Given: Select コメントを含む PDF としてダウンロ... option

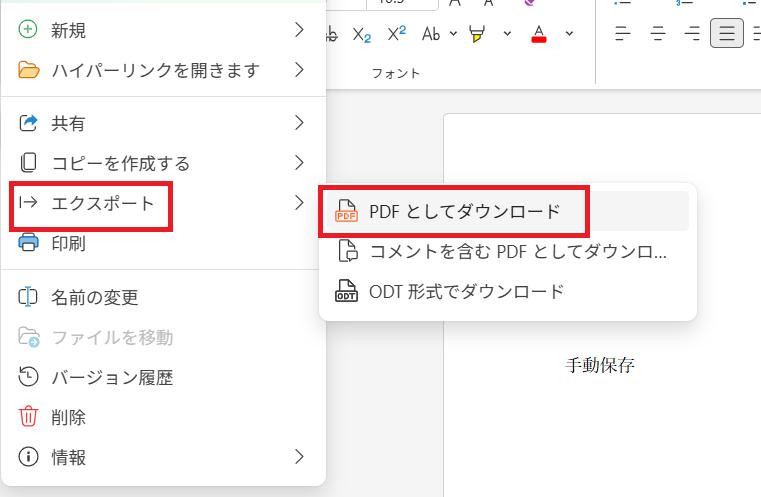Looking at the screenshot, I should coord(508,251).
